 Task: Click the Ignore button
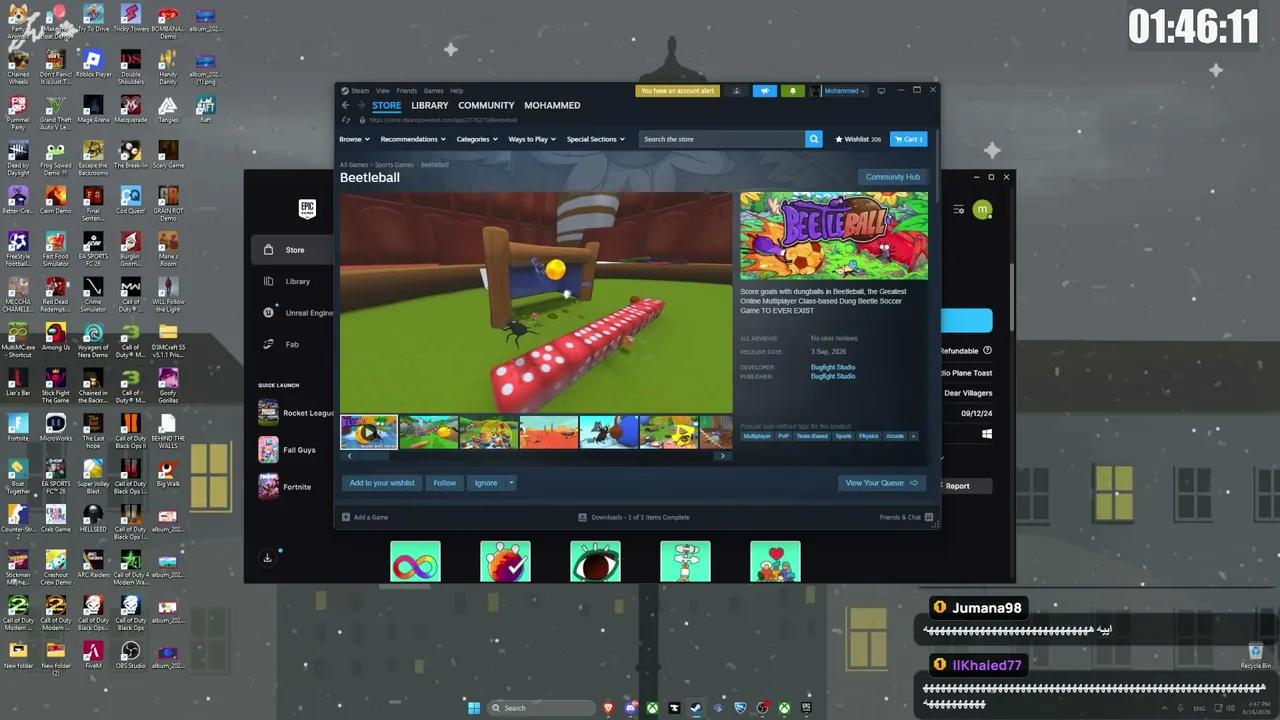(x=486, y=483)
